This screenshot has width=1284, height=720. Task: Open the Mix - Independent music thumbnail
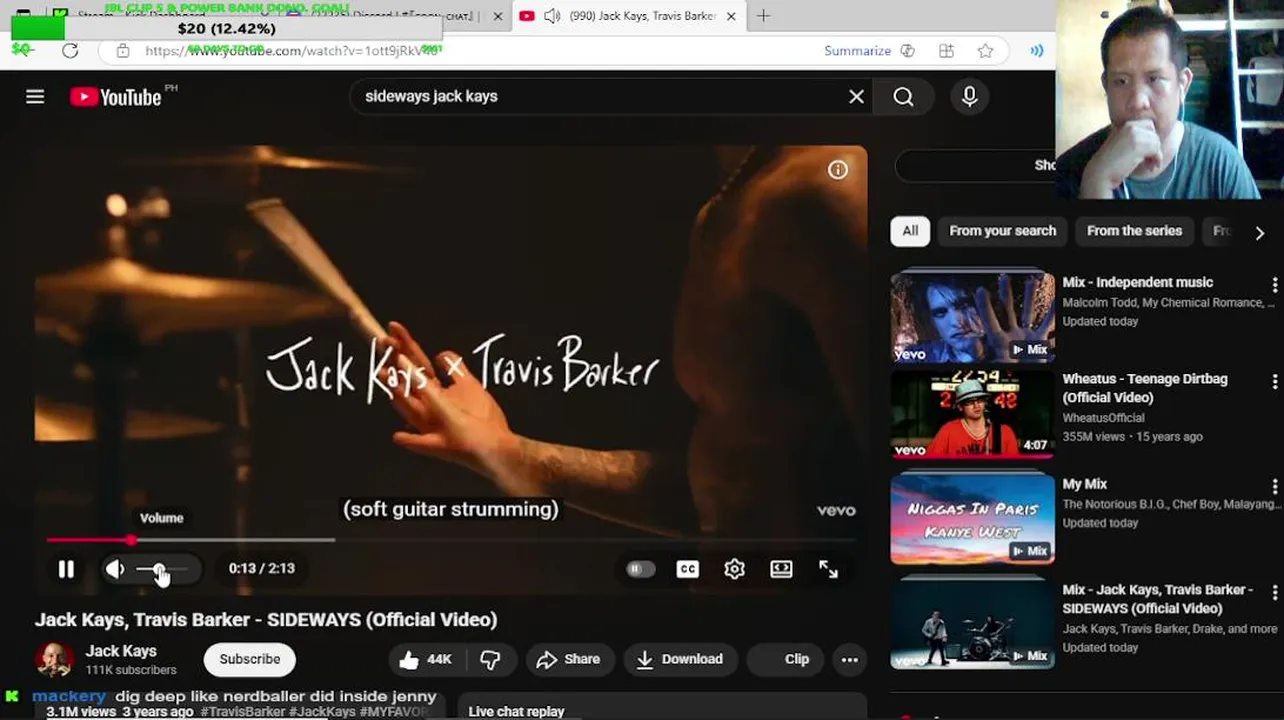(x=972, y=316)
